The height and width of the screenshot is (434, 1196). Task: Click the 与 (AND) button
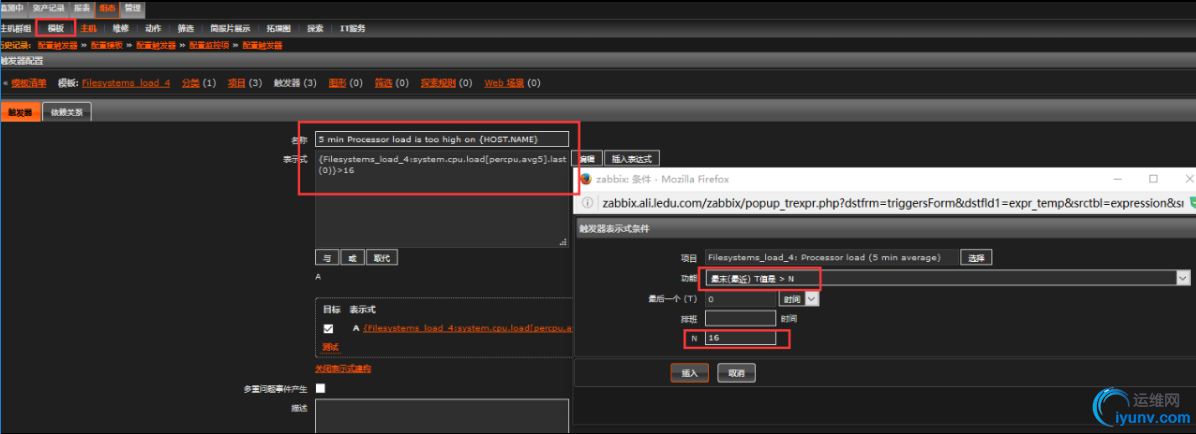coord(326,257)
